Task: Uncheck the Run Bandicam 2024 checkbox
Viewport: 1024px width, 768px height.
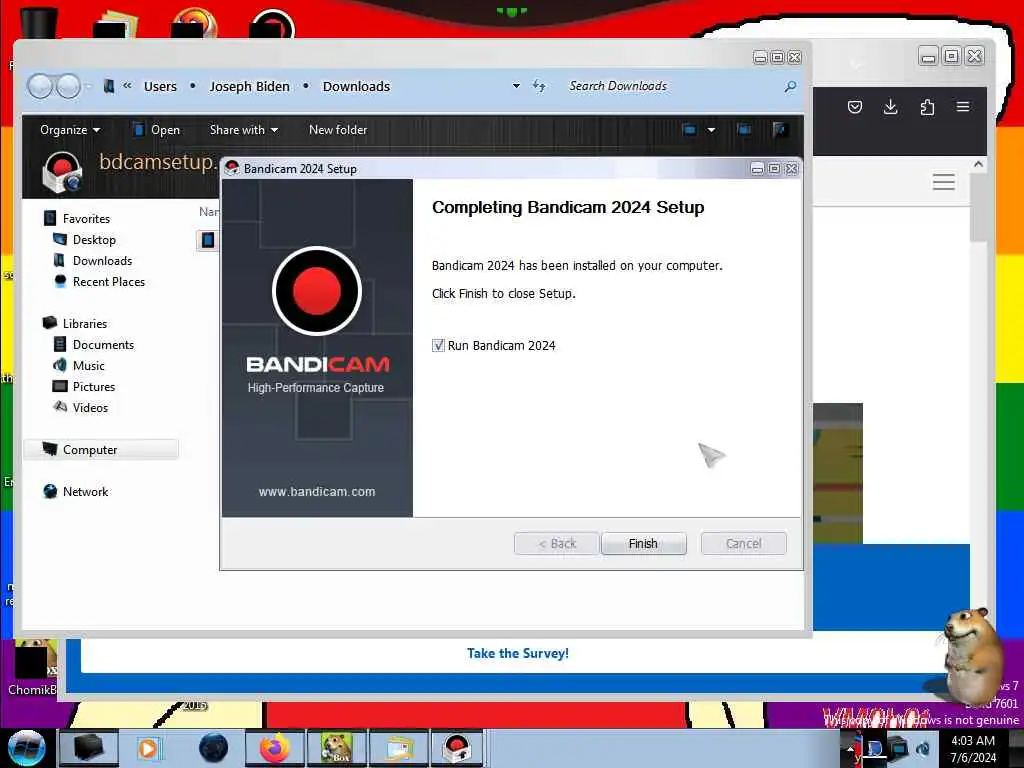Action: [x=438, y=345]
